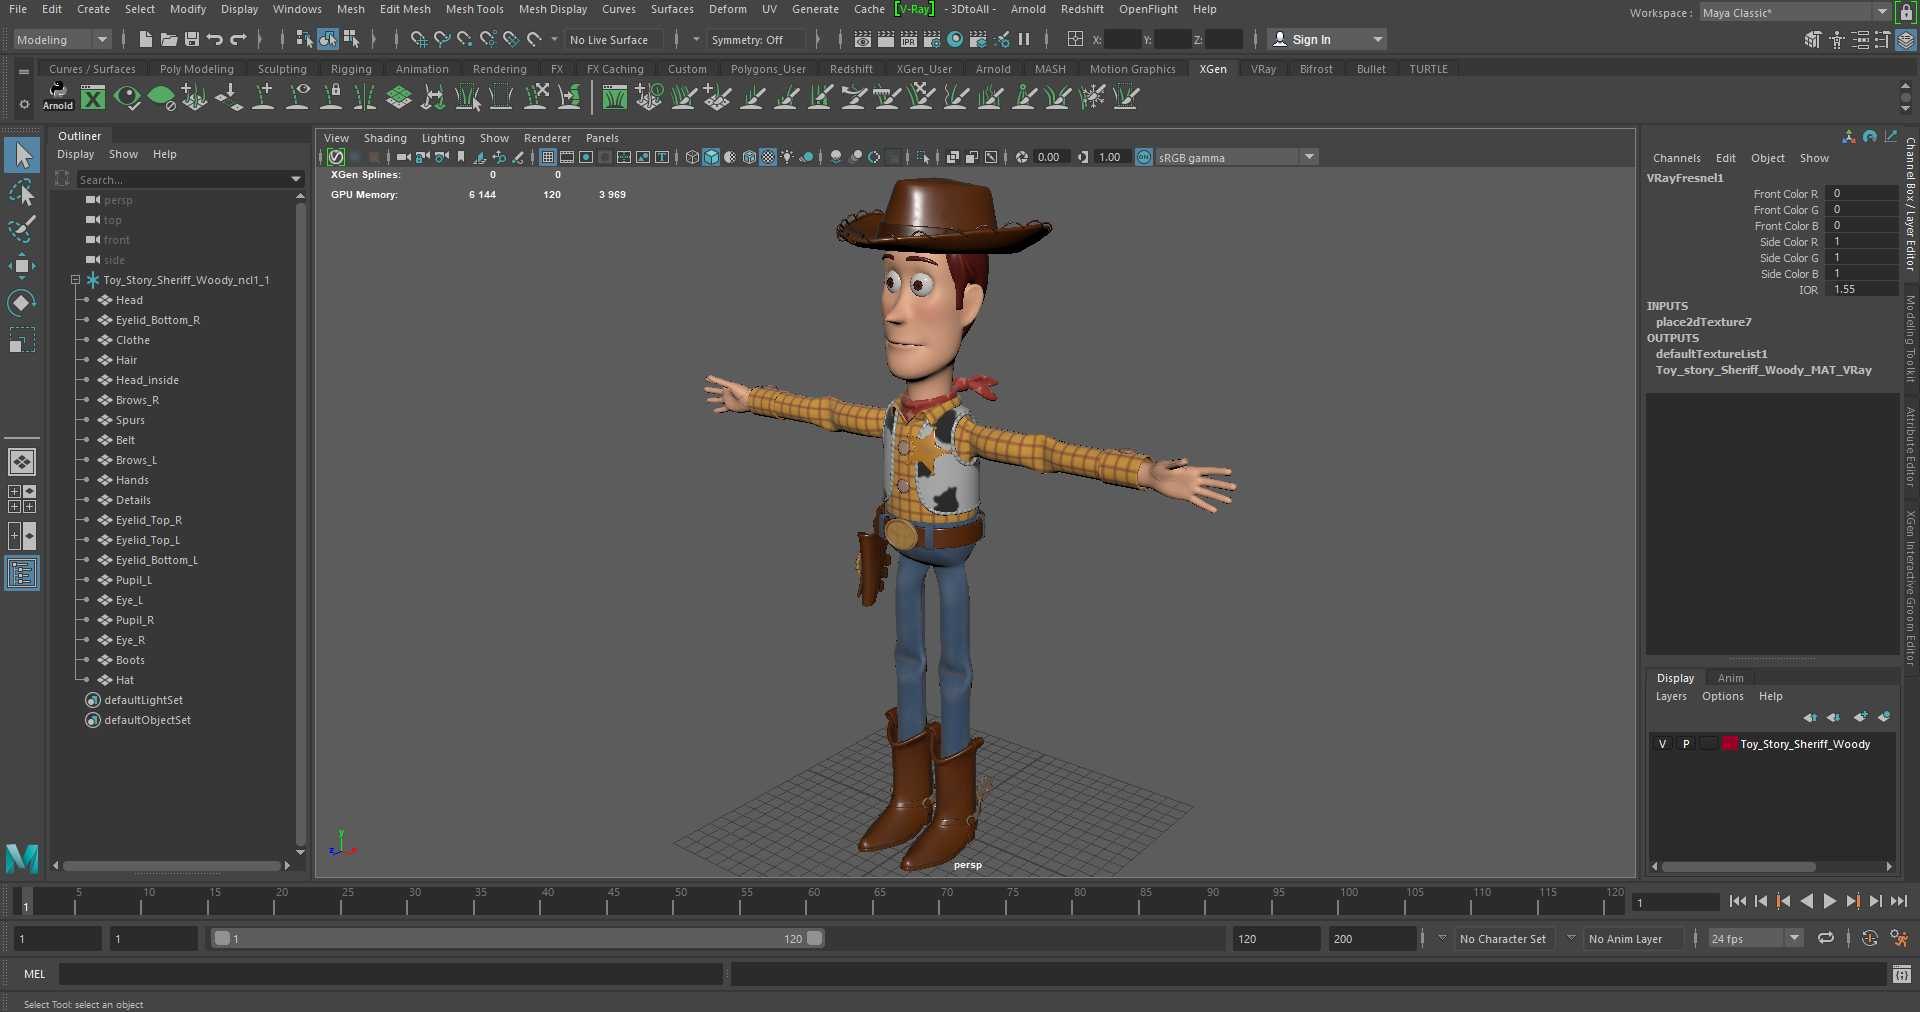This screenshot has height=1012, width=1920.
Task: Click create new layer icon in Layer Editor
Action: [1860, 717]
